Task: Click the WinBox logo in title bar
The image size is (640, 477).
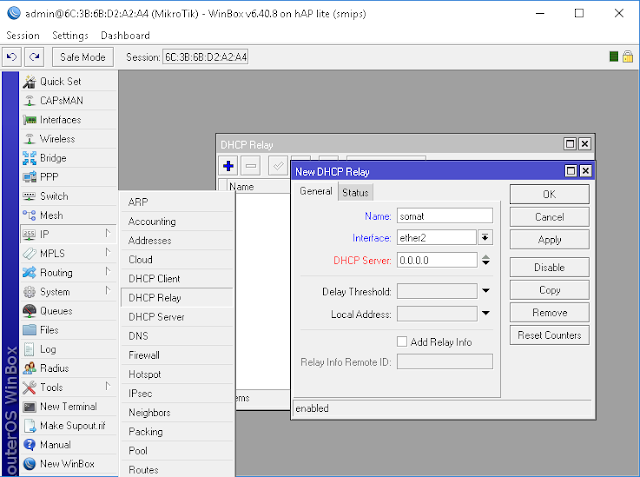Action: [13, 13]
